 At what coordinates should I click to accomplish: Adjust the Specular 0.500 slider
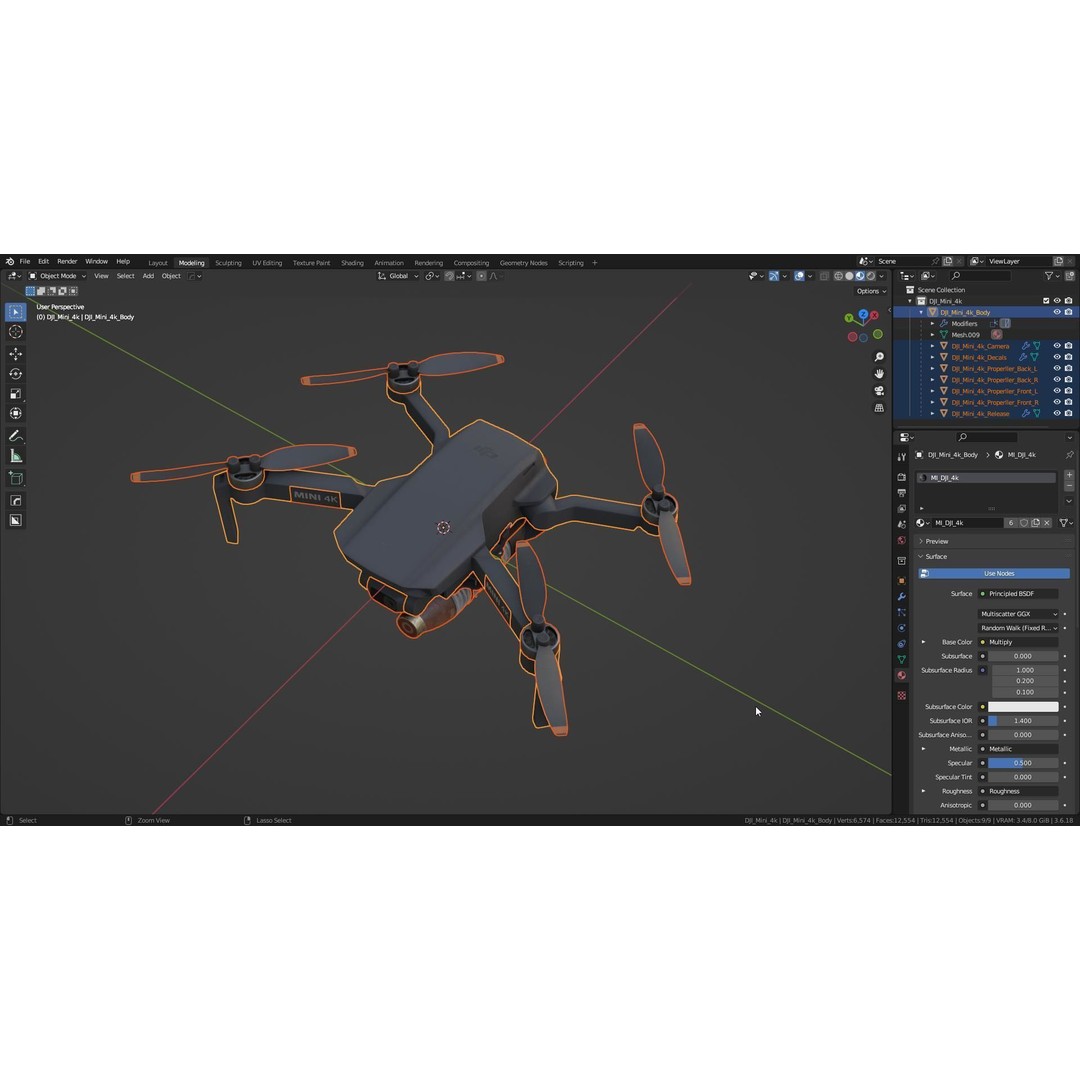coord(1023,763)
